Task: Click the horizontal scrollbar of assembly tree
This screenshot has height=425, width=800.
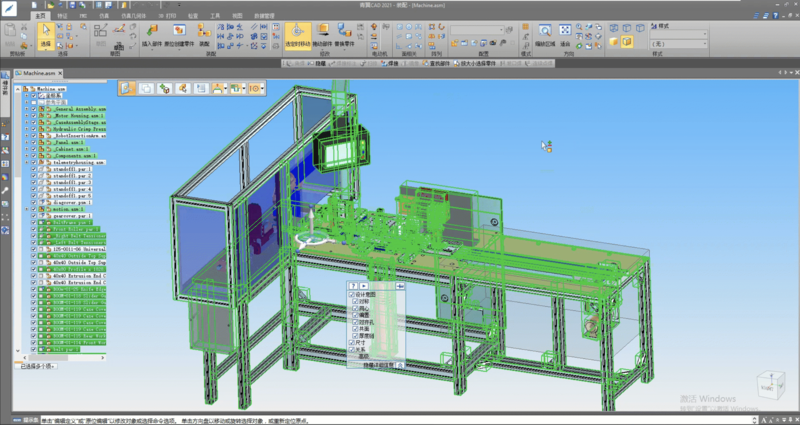Action: tap(64, 358)
